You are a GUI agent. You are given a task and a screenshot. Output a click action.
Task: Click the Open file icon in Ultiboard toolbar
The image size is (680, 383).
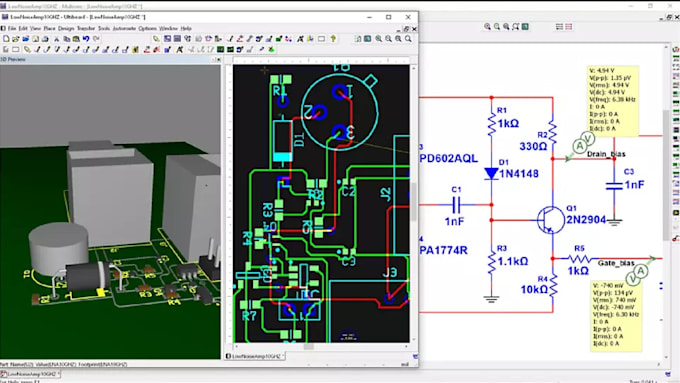(x=16, y=39)
